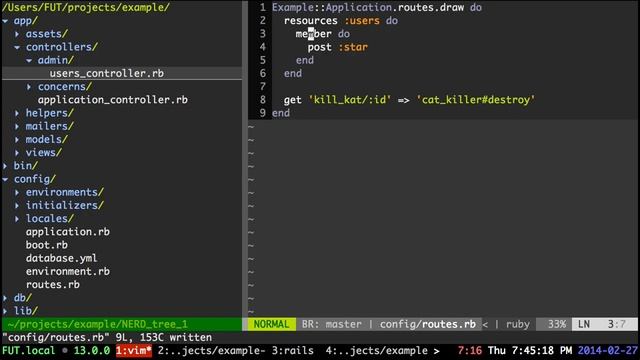Screen dimensions: 640x360
Task: Open boot.rb file
Action: (x=47, y=245)
